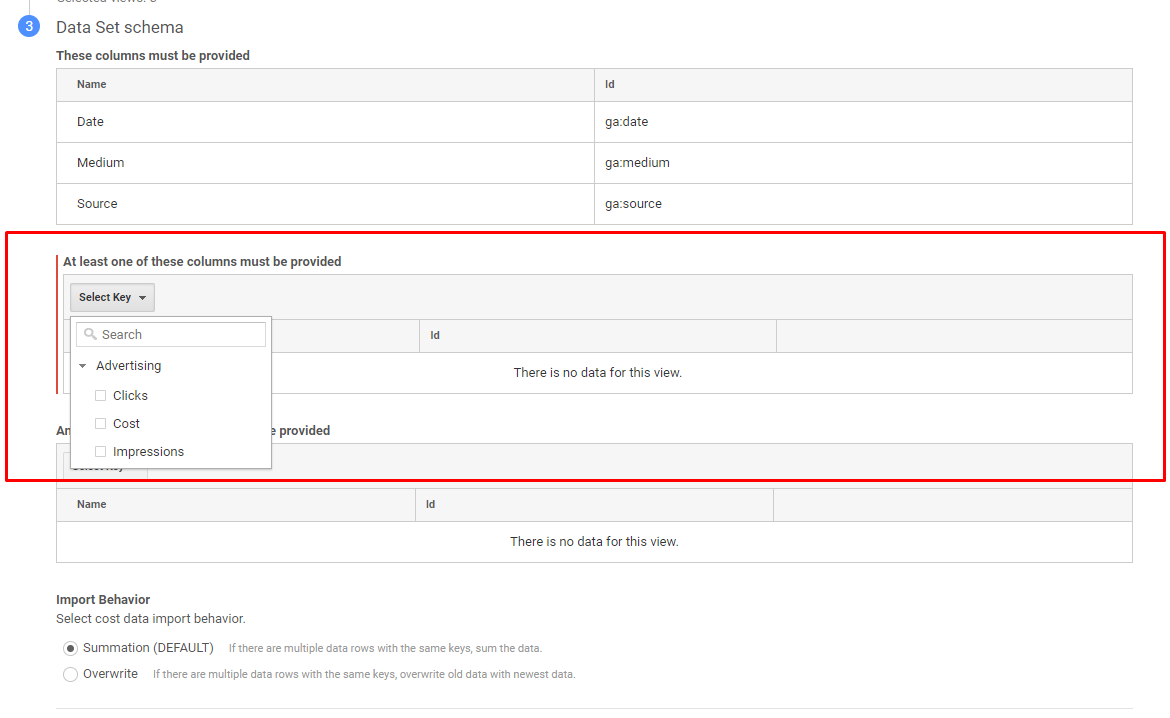1170x718 pixels.
Task: Click the magnifier icon in the search box
Action: pyautogui.click(x=90, y=335)
